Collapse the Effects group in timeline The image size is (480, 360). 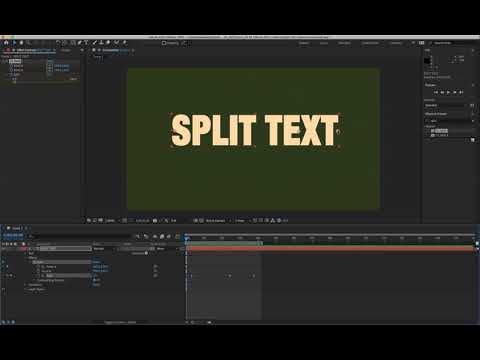click(26, 258)
